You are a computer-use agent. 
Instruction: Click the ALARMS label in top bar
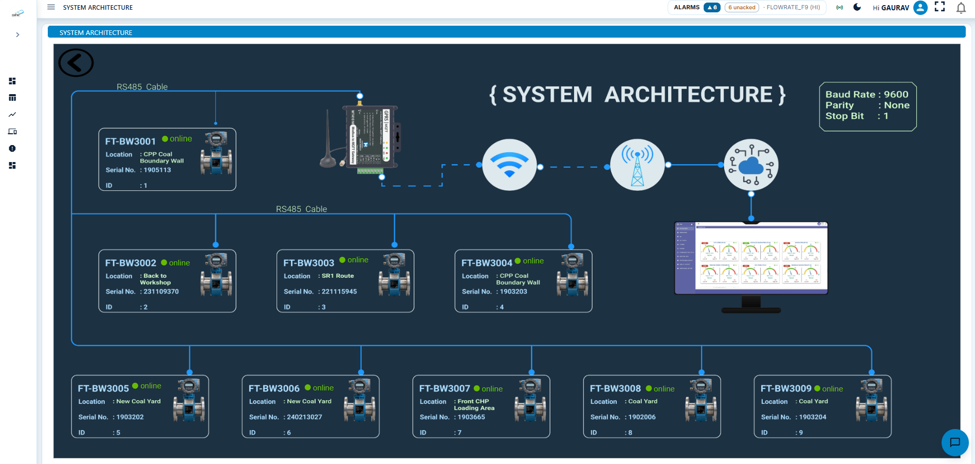coord(686,7)
